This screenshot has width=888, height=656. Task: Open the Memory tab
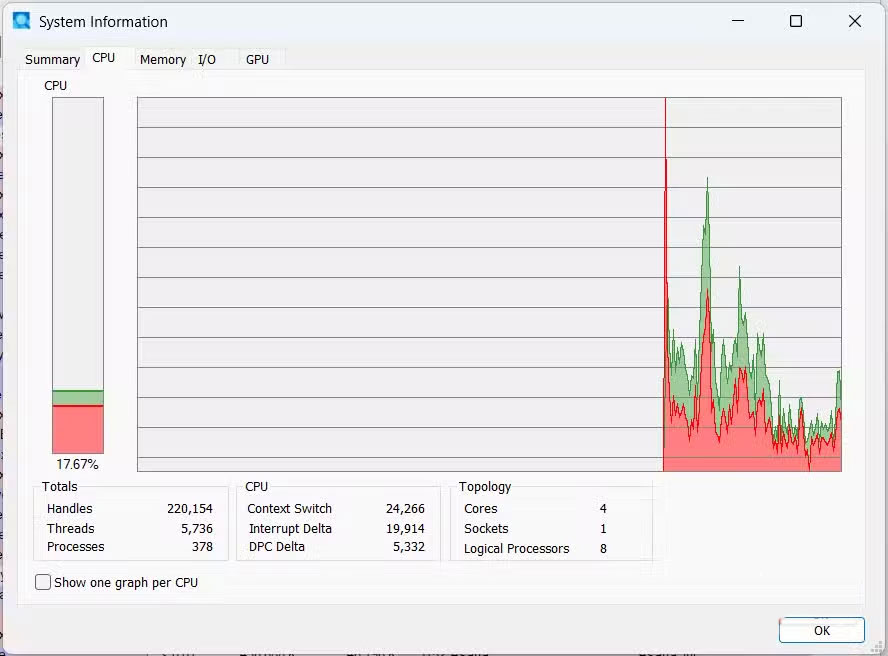162,59
